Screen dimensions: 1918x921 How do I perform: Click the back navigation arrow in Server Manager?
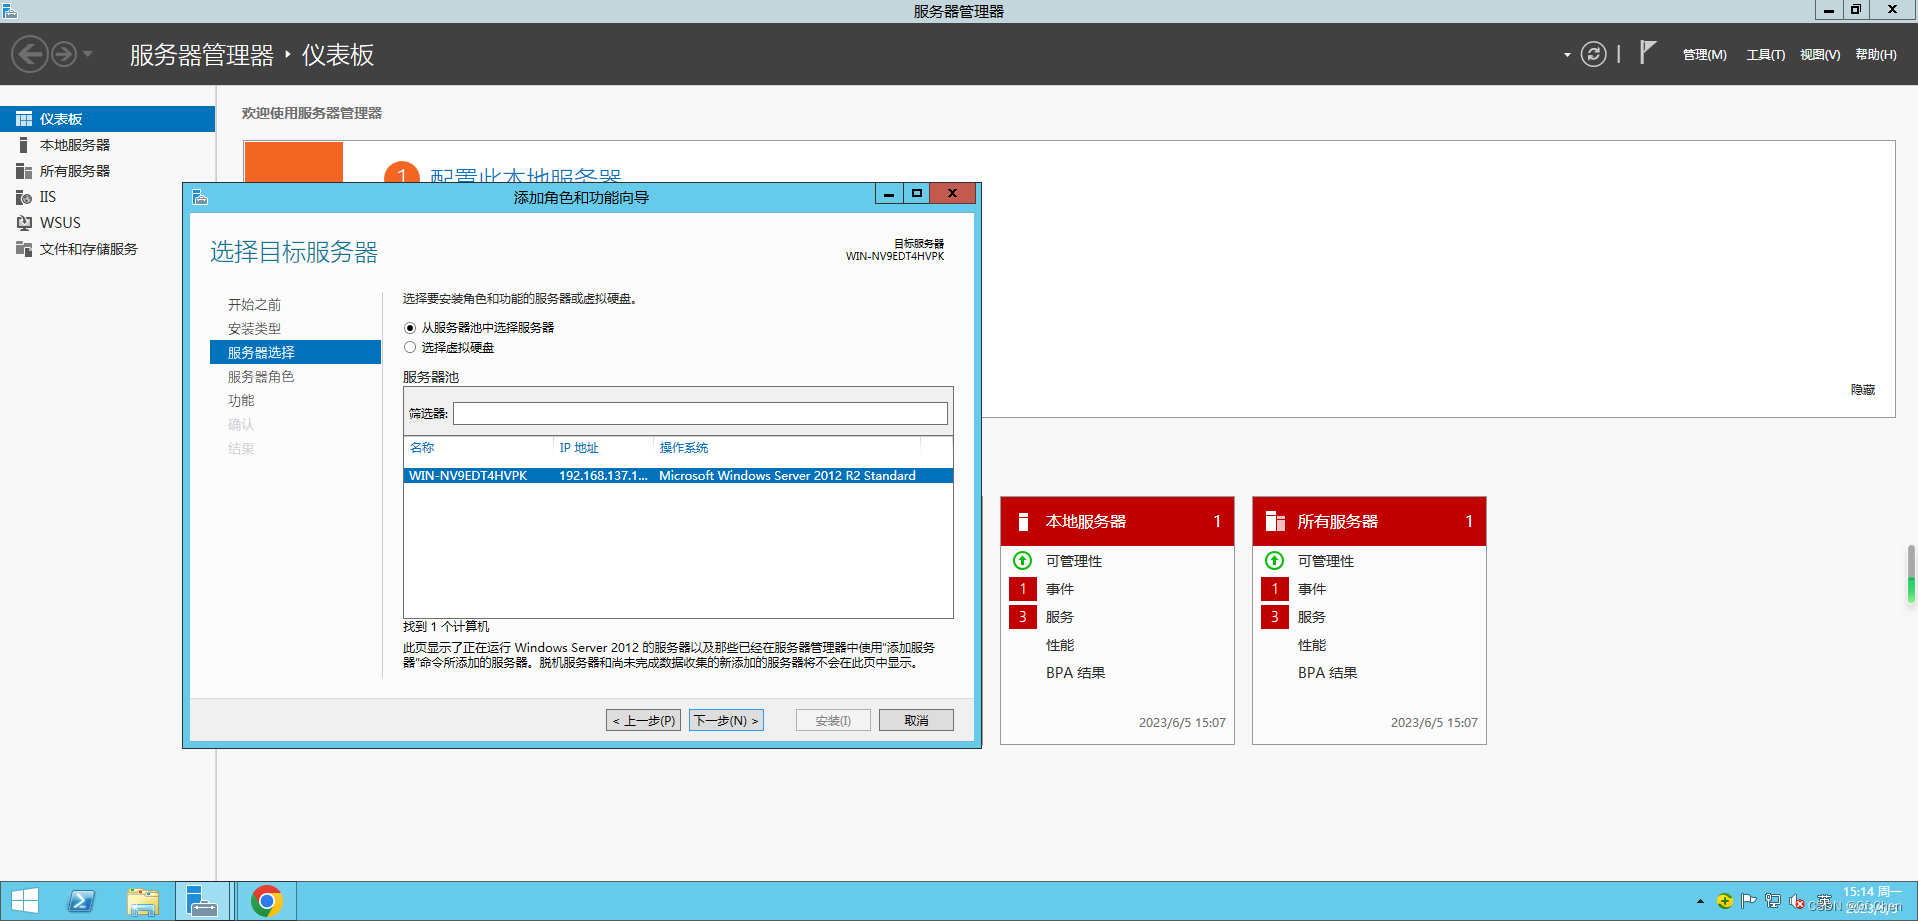click(x=30, y=54)
